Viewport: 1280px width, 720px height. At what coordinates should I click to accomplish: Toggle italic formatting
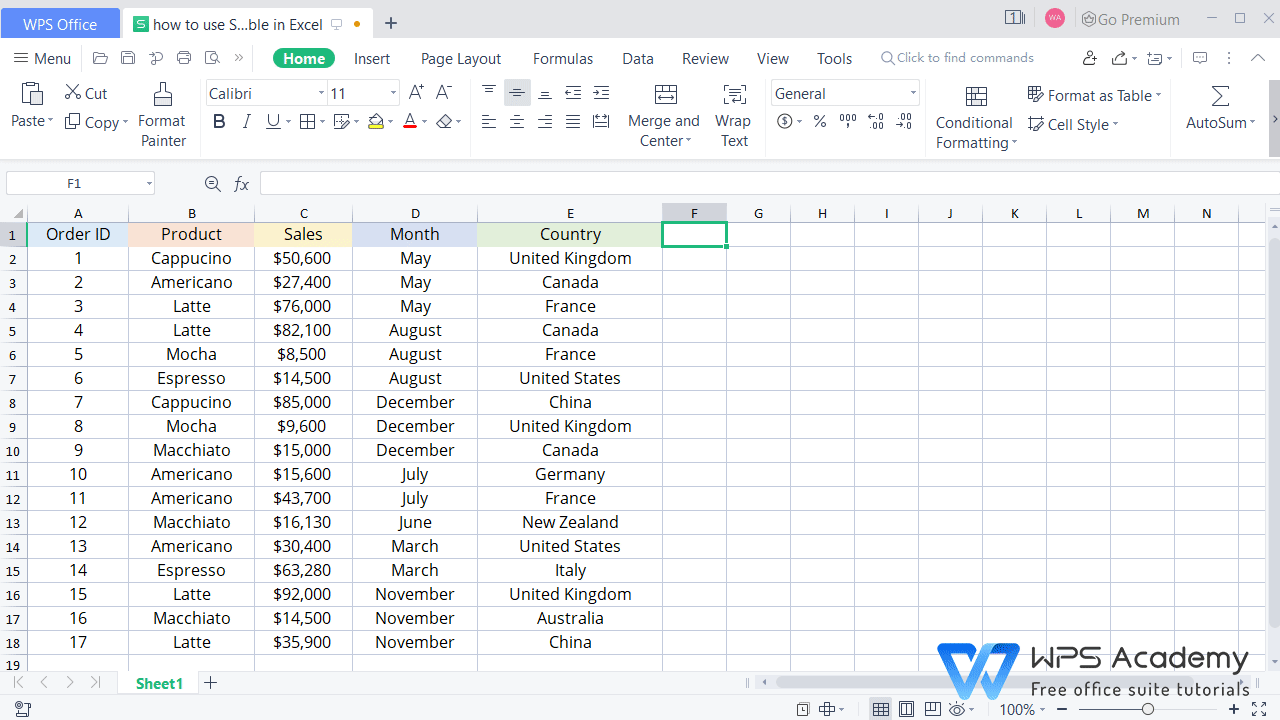pyautogui.click(x=246, y=121)
